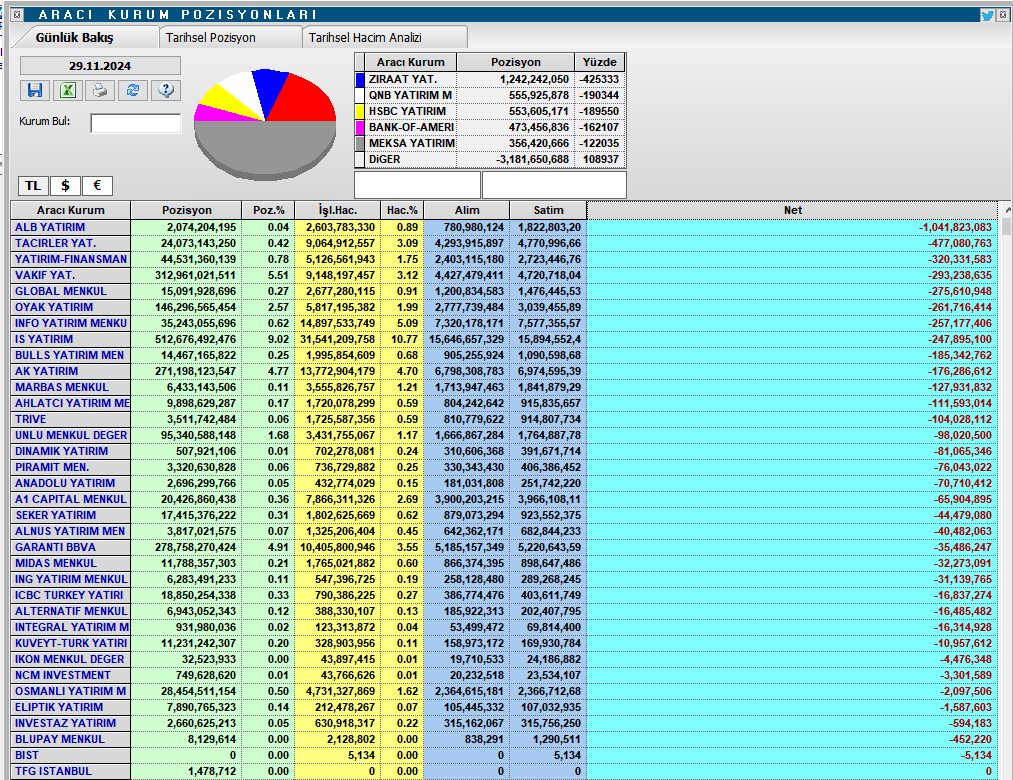Show values in euros (€)
1013x780 pixels.
(x=98, y=186)
